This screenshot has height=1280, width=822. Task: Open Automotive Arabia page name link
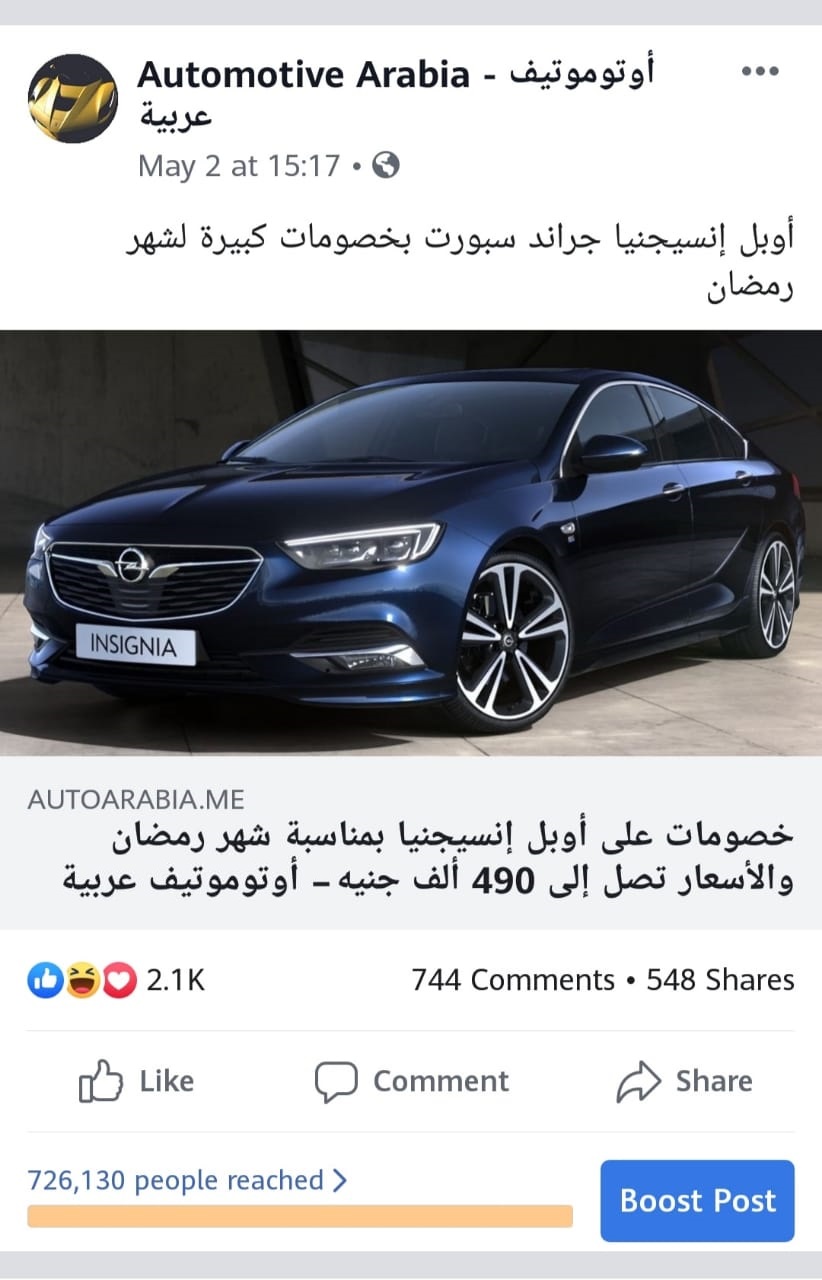pyautogui.click(x=396, y=92)
